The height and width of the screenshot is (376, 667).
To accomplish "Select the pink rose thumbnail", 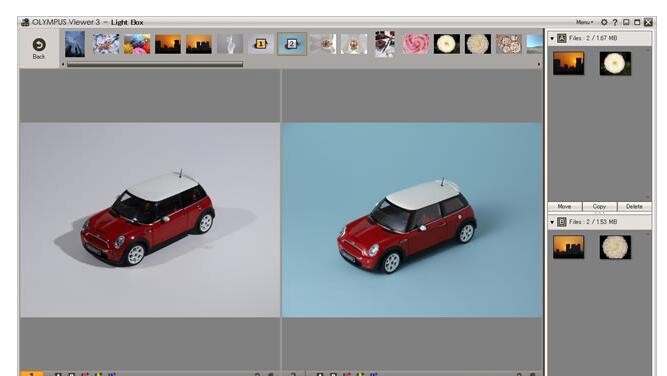I will (x=416, y=44).
